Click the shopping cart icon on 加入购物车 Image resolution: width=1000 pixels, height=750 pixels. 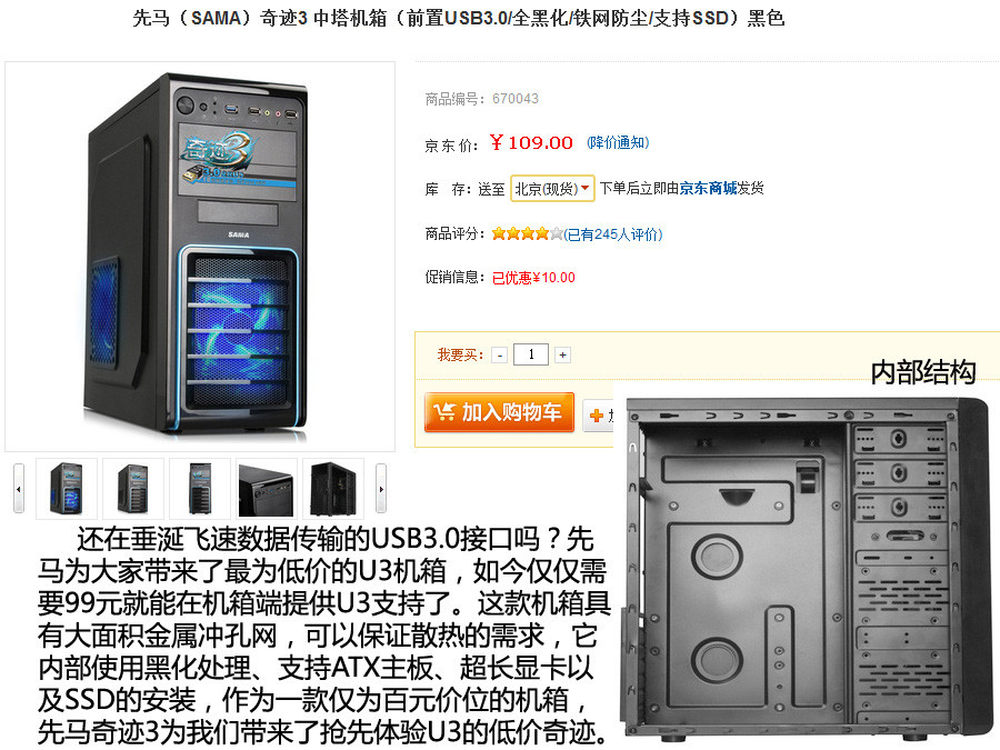444,412
